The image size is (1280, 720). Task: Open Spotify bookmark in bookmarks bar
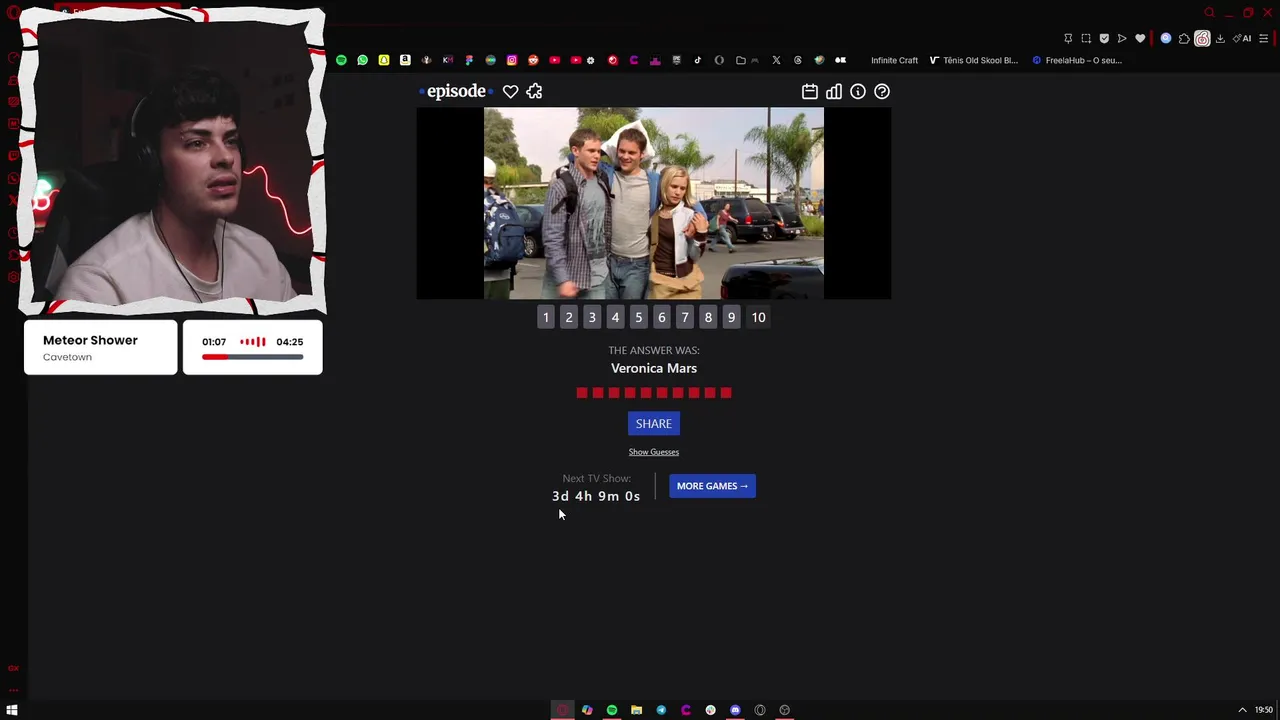pyautogui.click(x=341, y=60)
